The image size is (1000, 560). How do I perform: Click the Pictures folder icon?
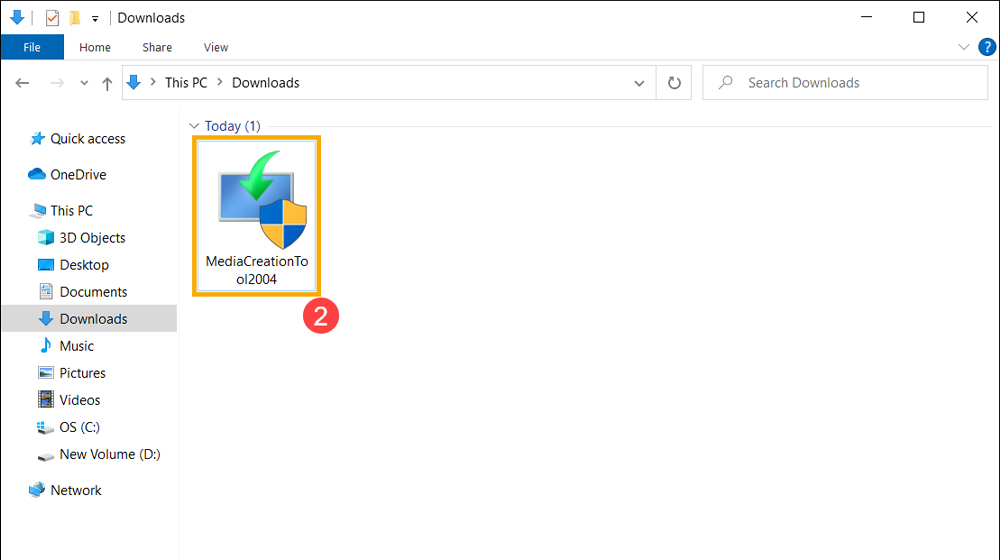pos(46,372)
